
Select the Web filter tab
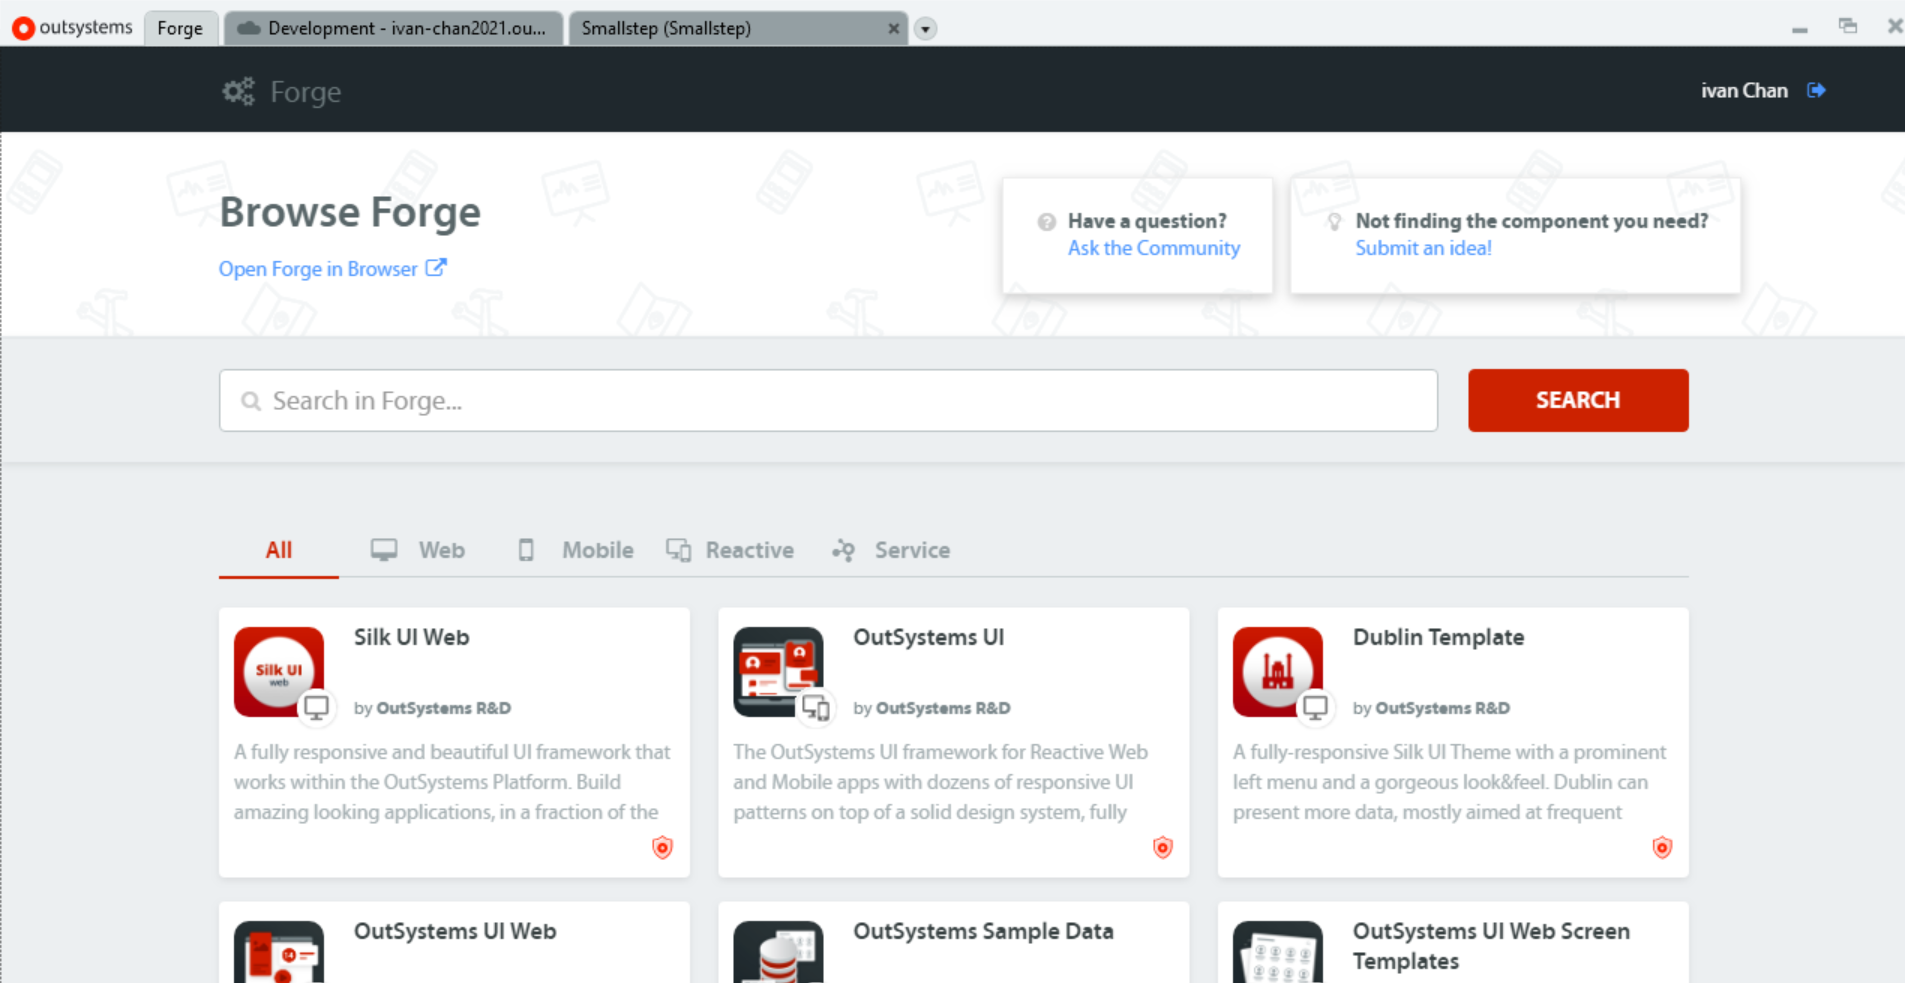(x=418, y=550)
